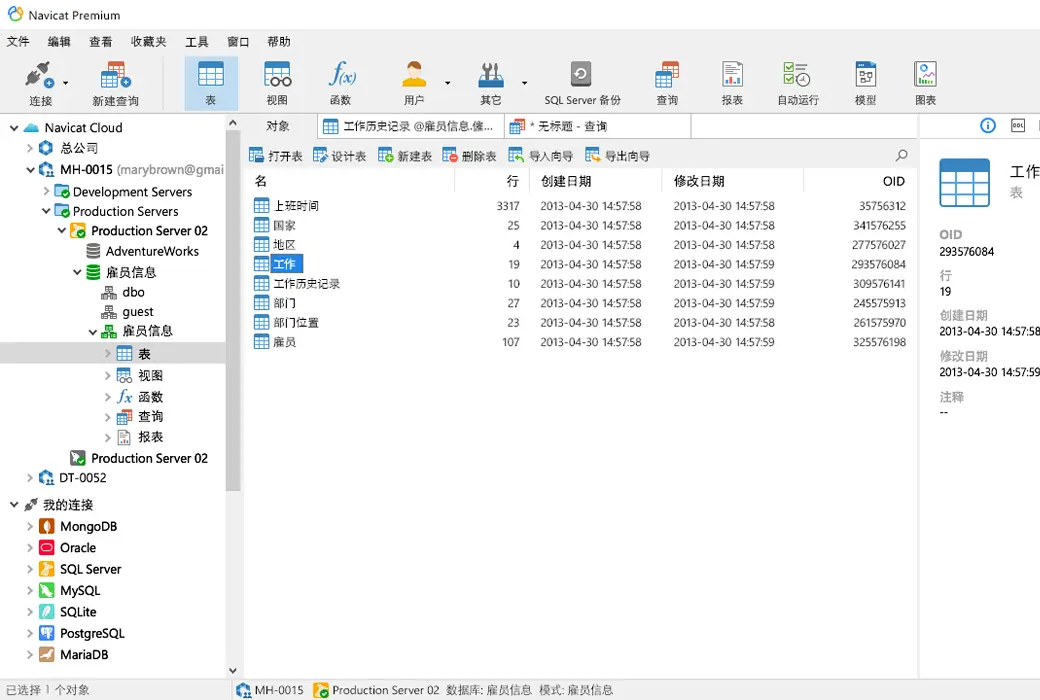Open the 模型 (Model) toolbar icon
The height and width of the screenshot is (700, 1040).
(x=866, y=84)
